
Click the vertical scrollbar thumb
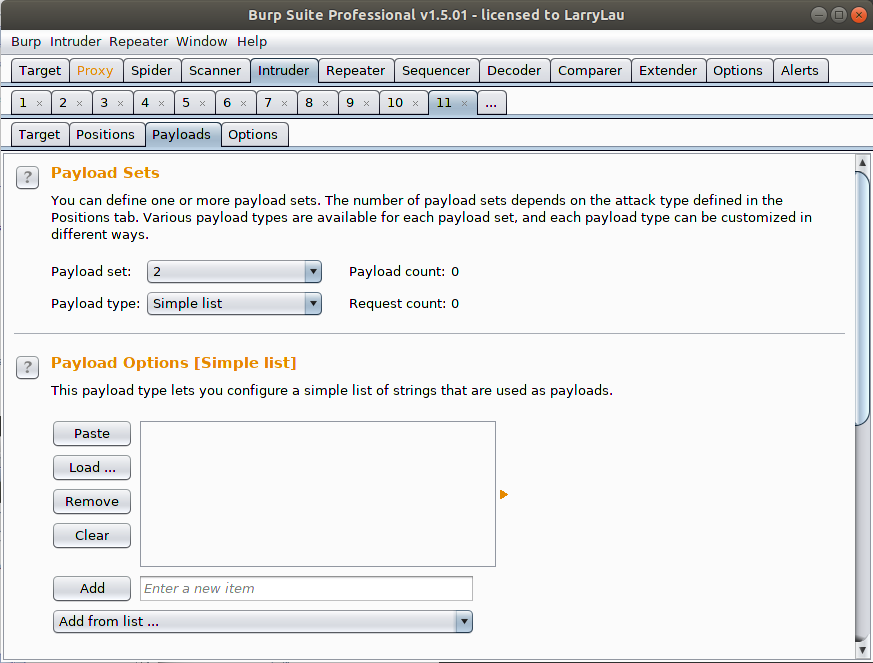click(862, 298)
